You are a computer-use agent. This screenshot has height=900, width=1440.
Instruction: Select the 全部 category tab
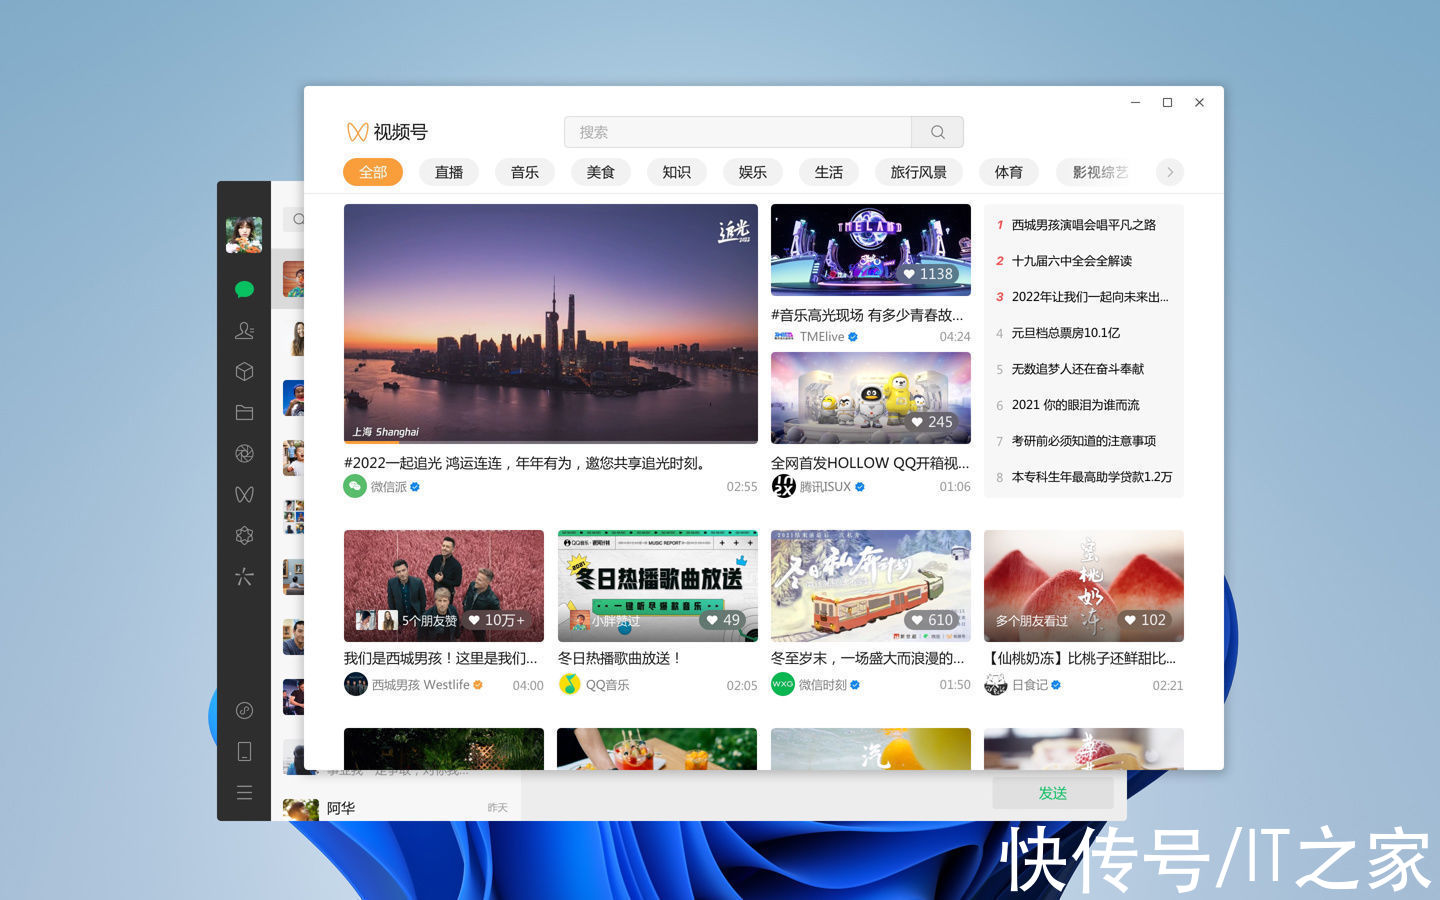(373, 172)
